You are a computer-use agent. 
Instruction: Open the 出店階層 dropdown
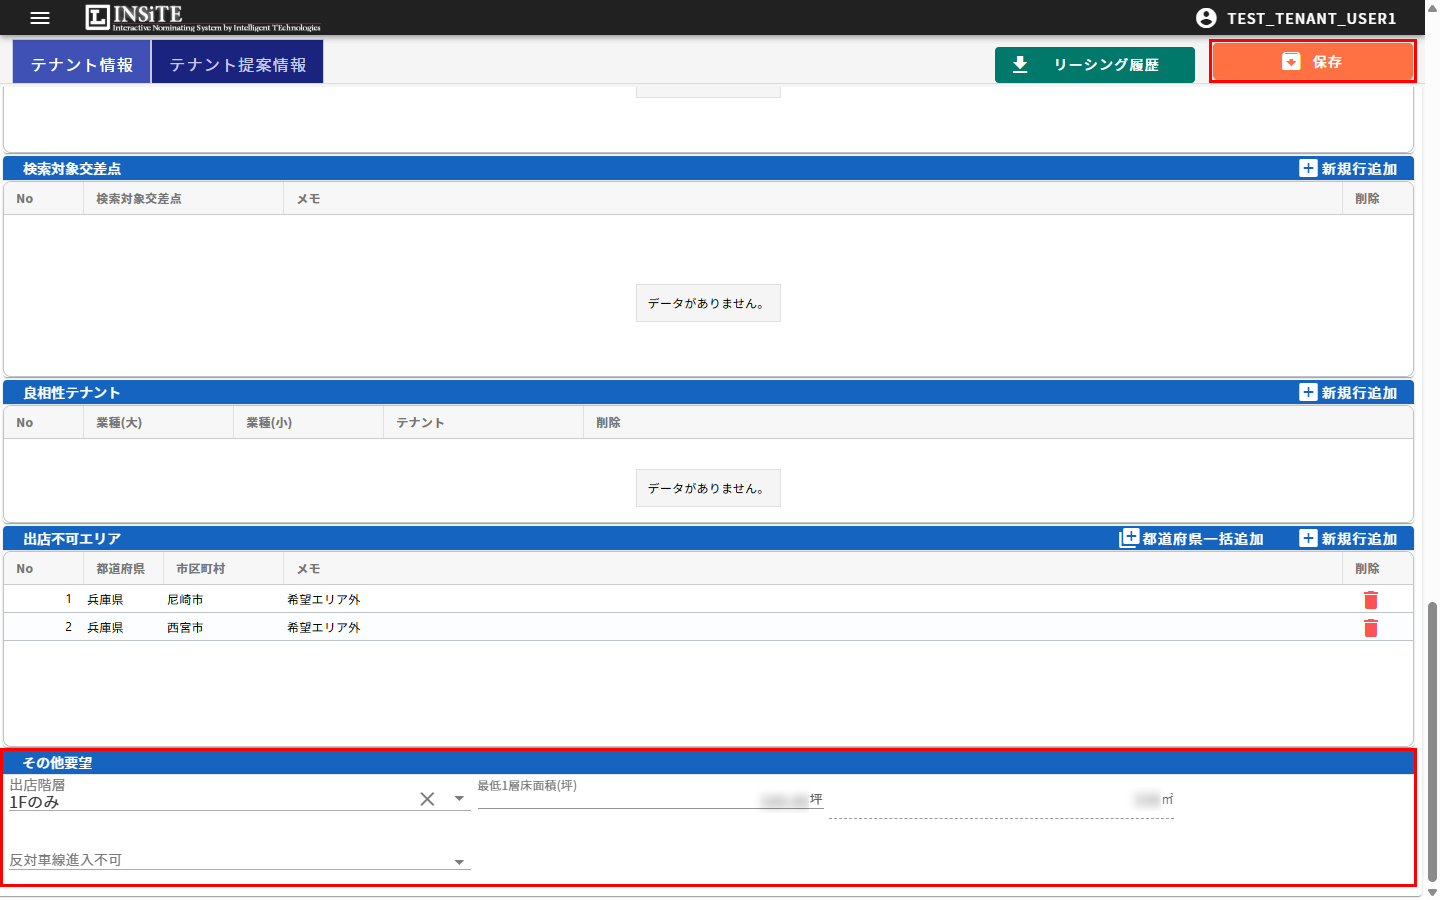click(459, 798)
